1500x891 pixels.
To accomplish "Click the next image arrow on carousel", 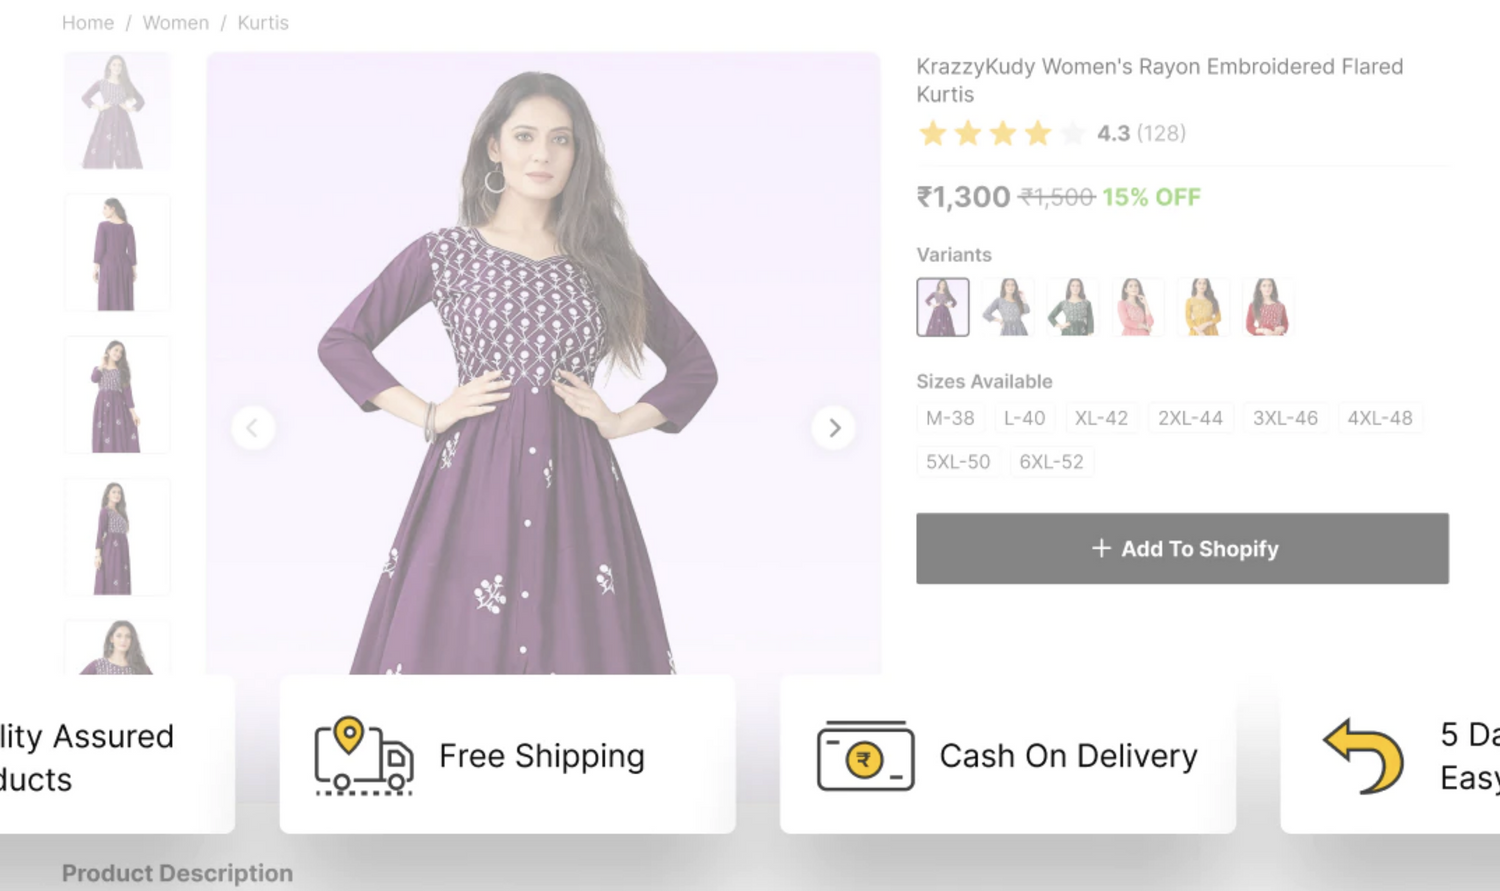I will pos(834,428).
